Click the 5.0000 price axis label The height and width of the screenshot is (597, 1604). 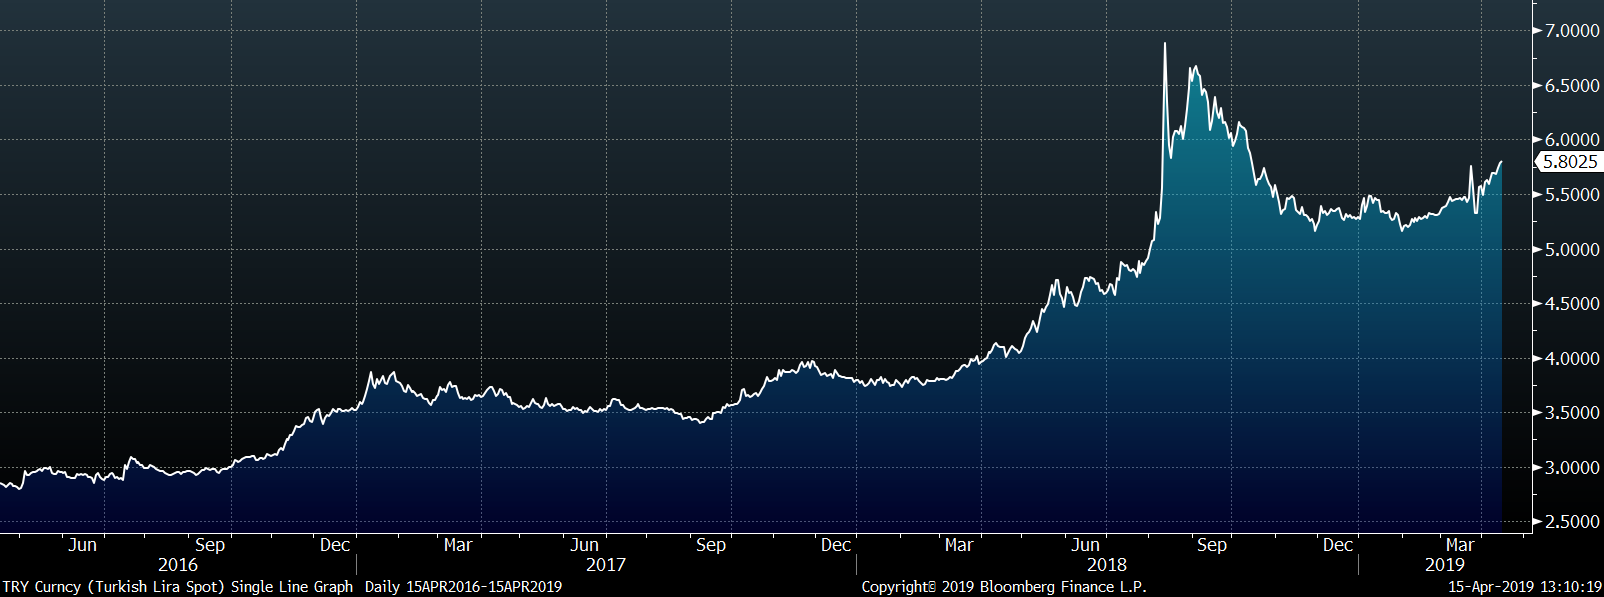pos(1571,250)
